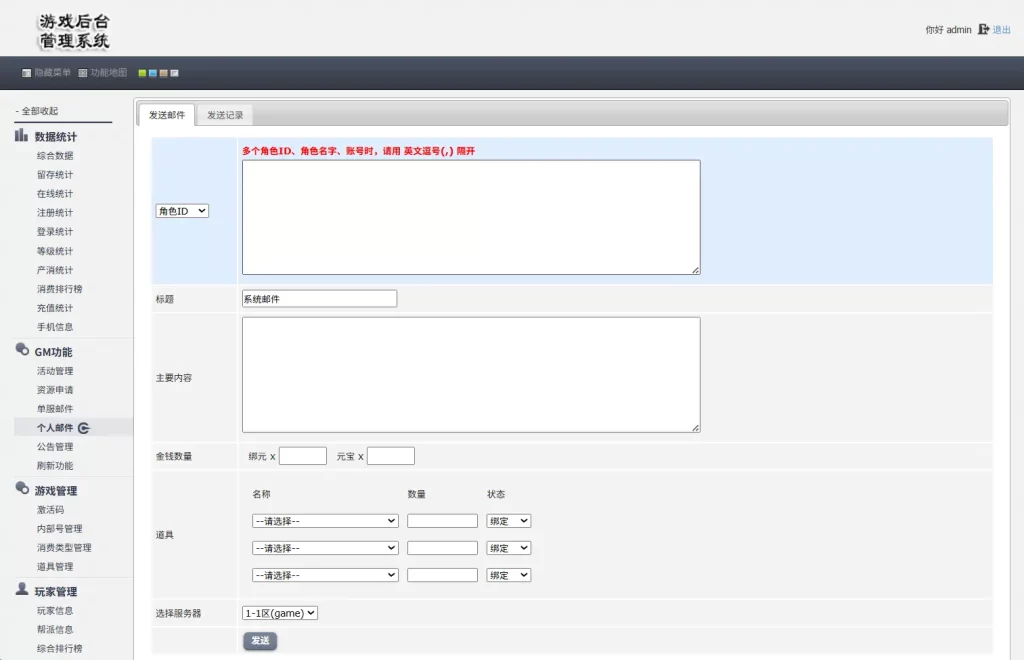The height and width of the screenshot is (660, 1024).
Task: Click the GM功能 section icon
Action: 22,351
